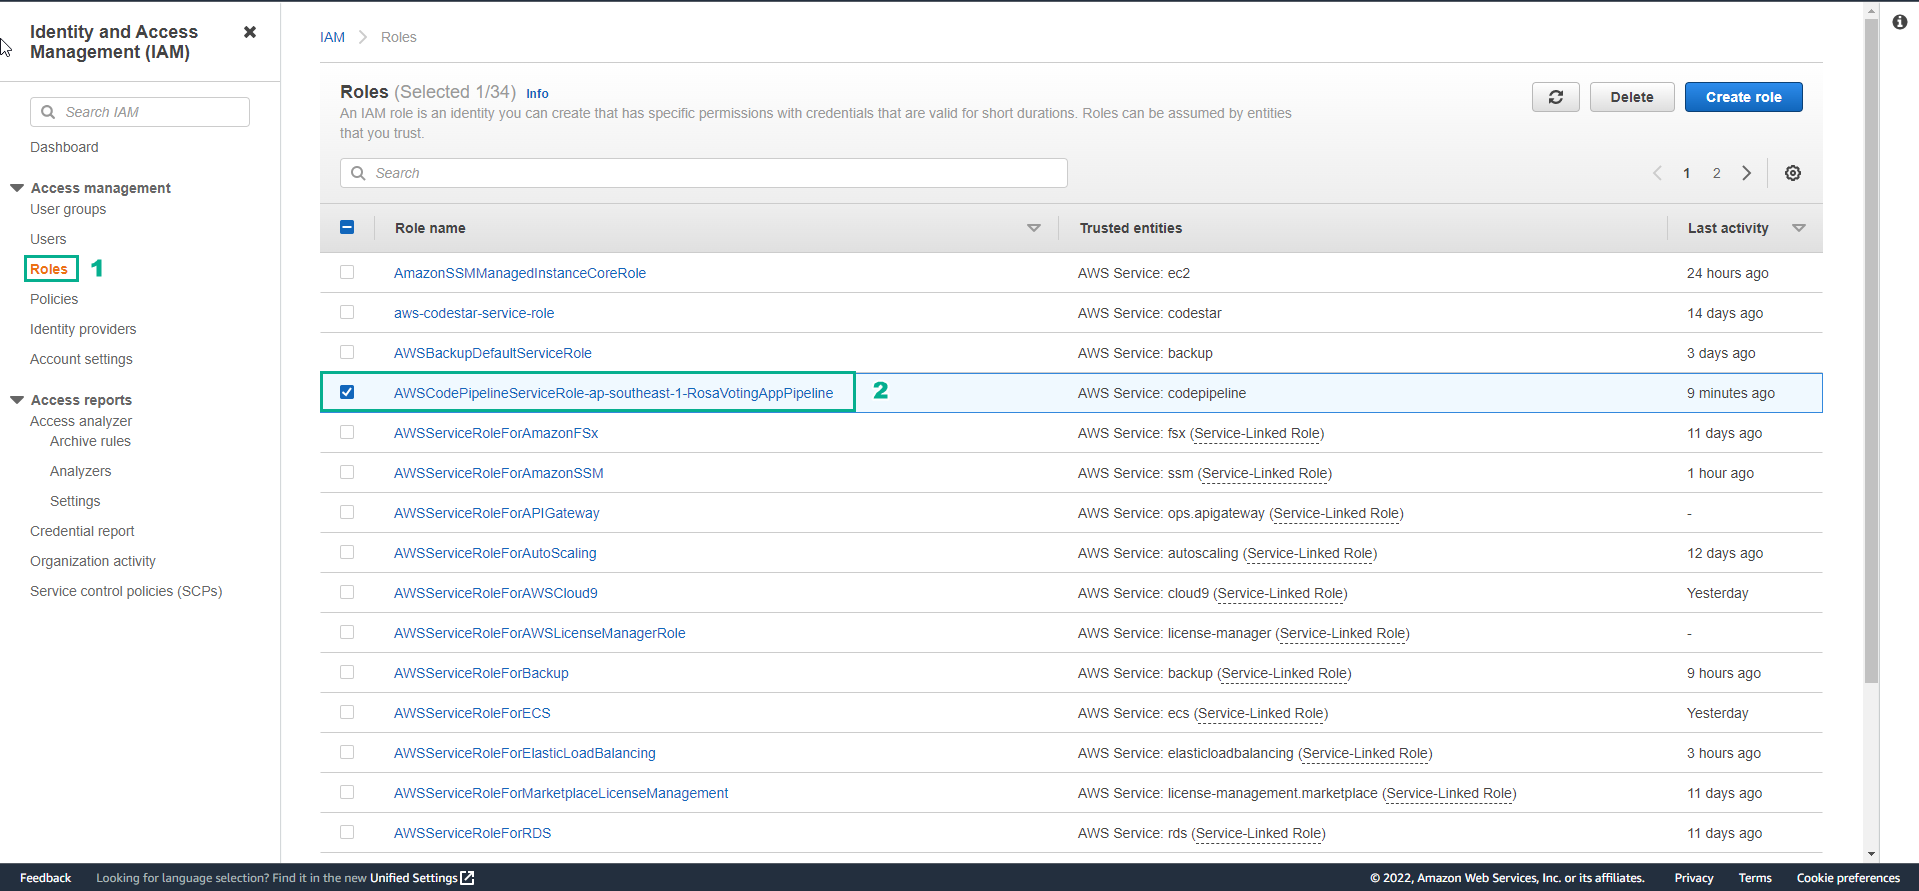Click the previous page arrow
The width and height of the screenshot is (1919, 891).
[x=1657, y=173]
